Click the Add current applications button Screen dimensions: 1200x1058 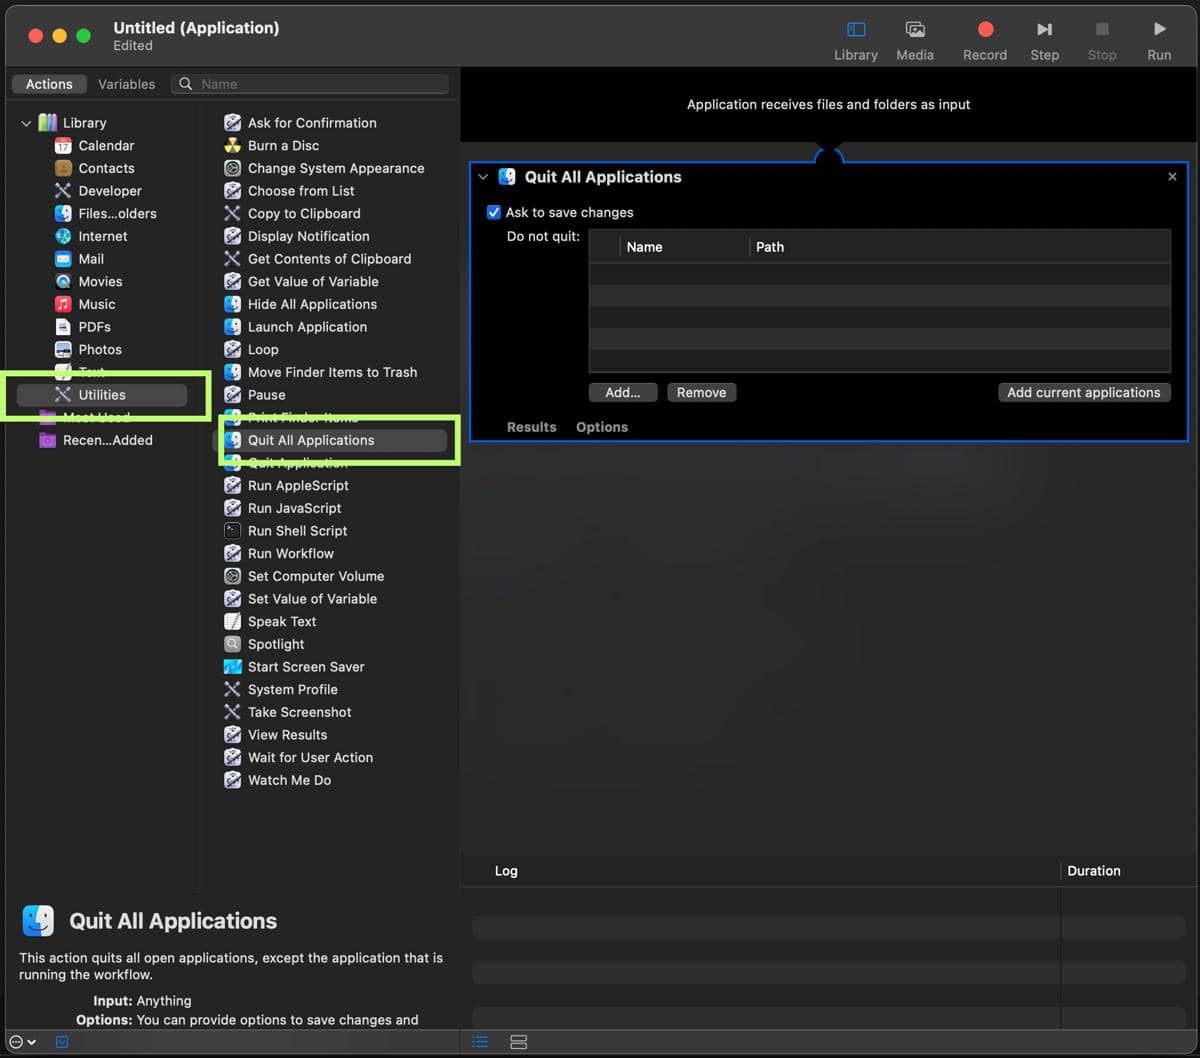click(x=1083, y=393)
